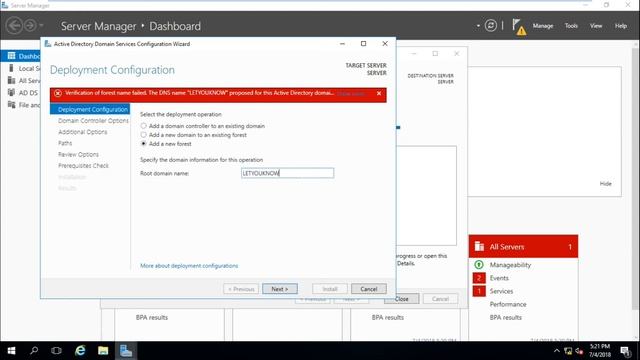Click Previous in the AD DS wizard
The image size is (640, 360).
point(241,289)
